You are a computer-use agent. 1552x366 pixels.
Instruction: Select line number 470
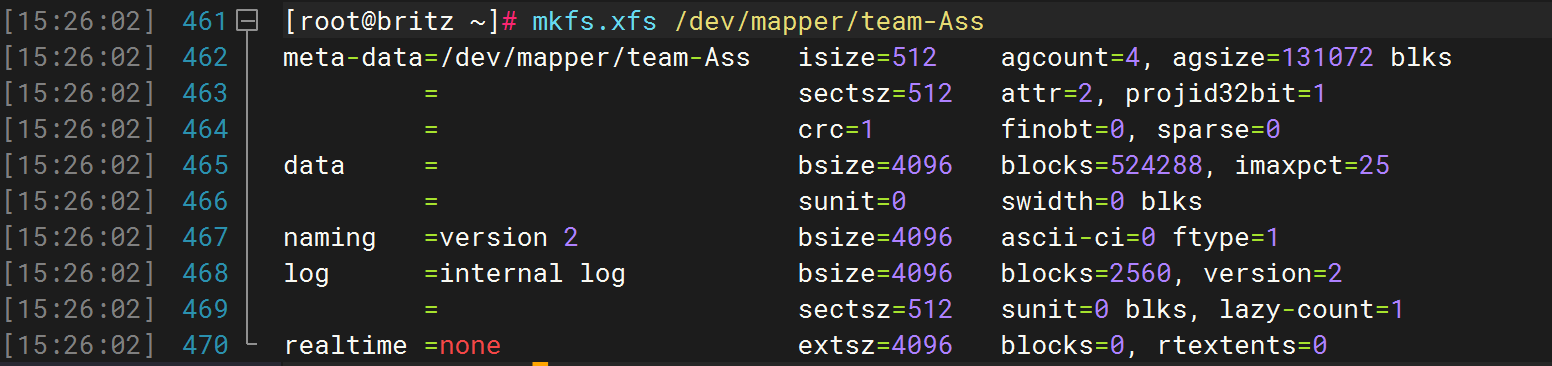pos(205,345)
